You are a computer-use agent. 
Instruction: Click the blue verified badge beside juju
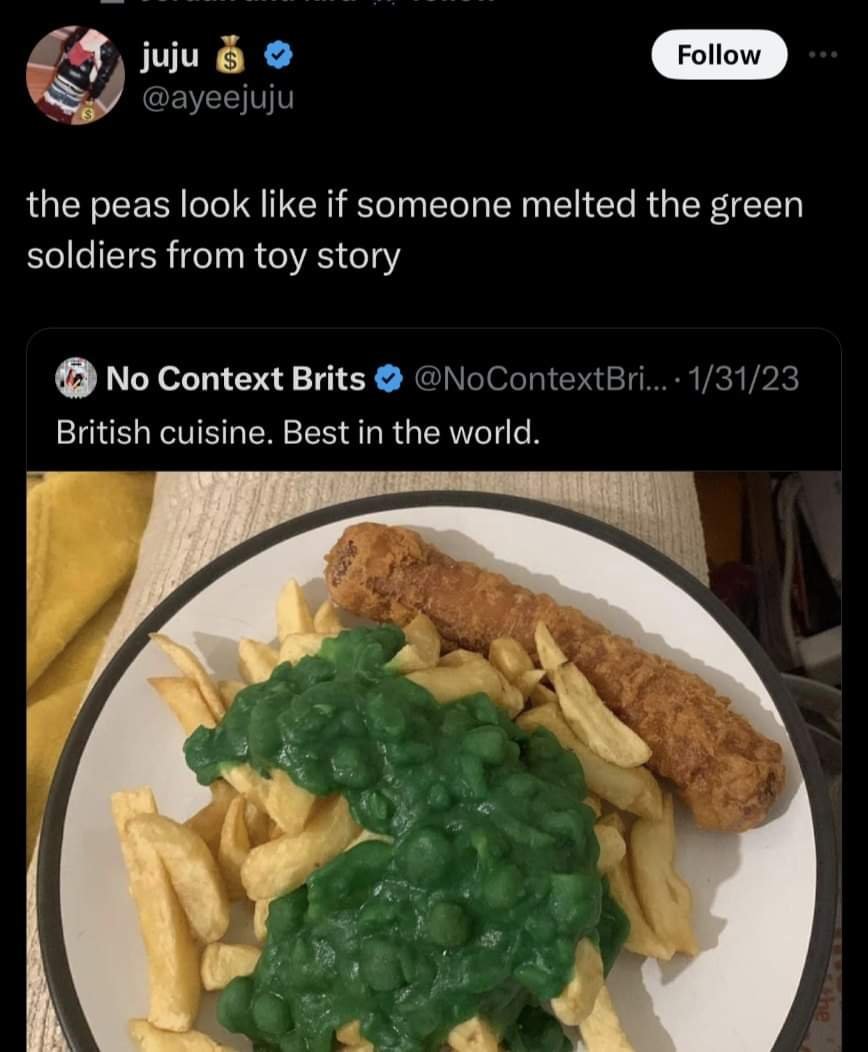click(278, 56)
